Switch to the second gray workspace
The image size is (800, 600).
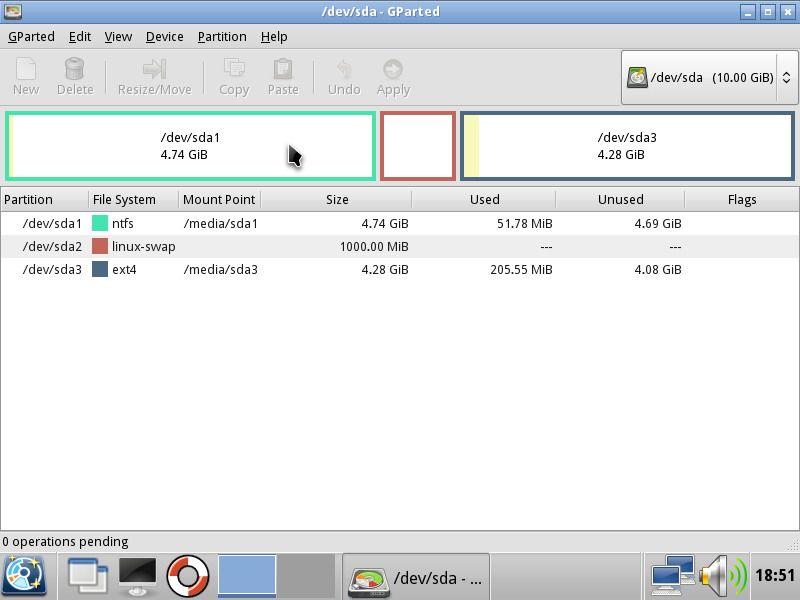pyautogui.click(x=306, y=576)
